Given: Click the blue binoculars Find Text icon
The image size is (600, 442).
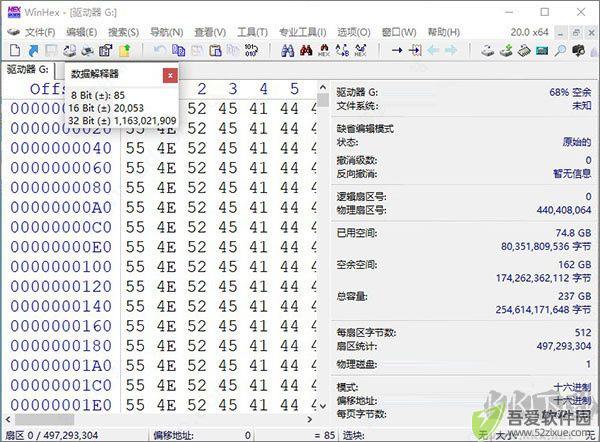Looking at the screenshot, I should click(287, 50).
